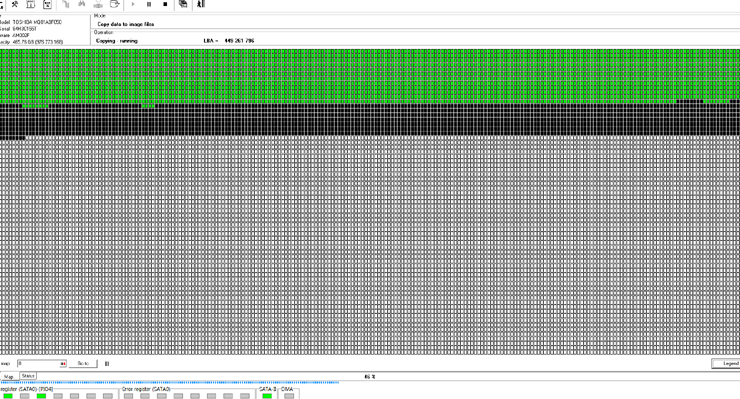Click the stop square button in toolbar
The width and height of the screenshot is (740, 399).
[165, 4]
